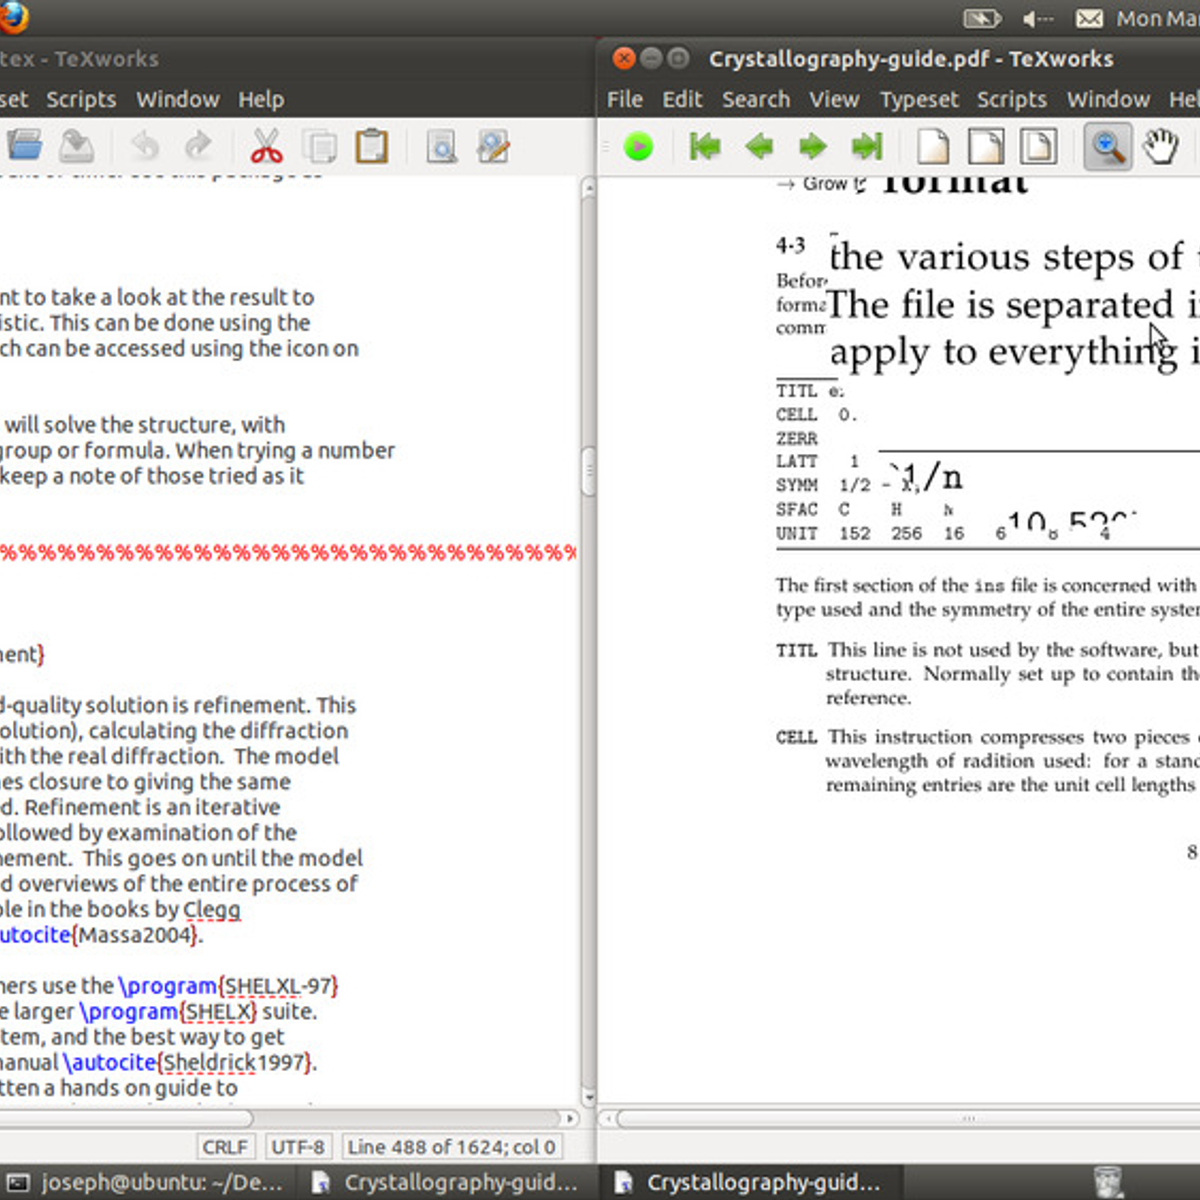Enable Fit to Window page view
The image size is (1200, 1200).
(1039, 146)
